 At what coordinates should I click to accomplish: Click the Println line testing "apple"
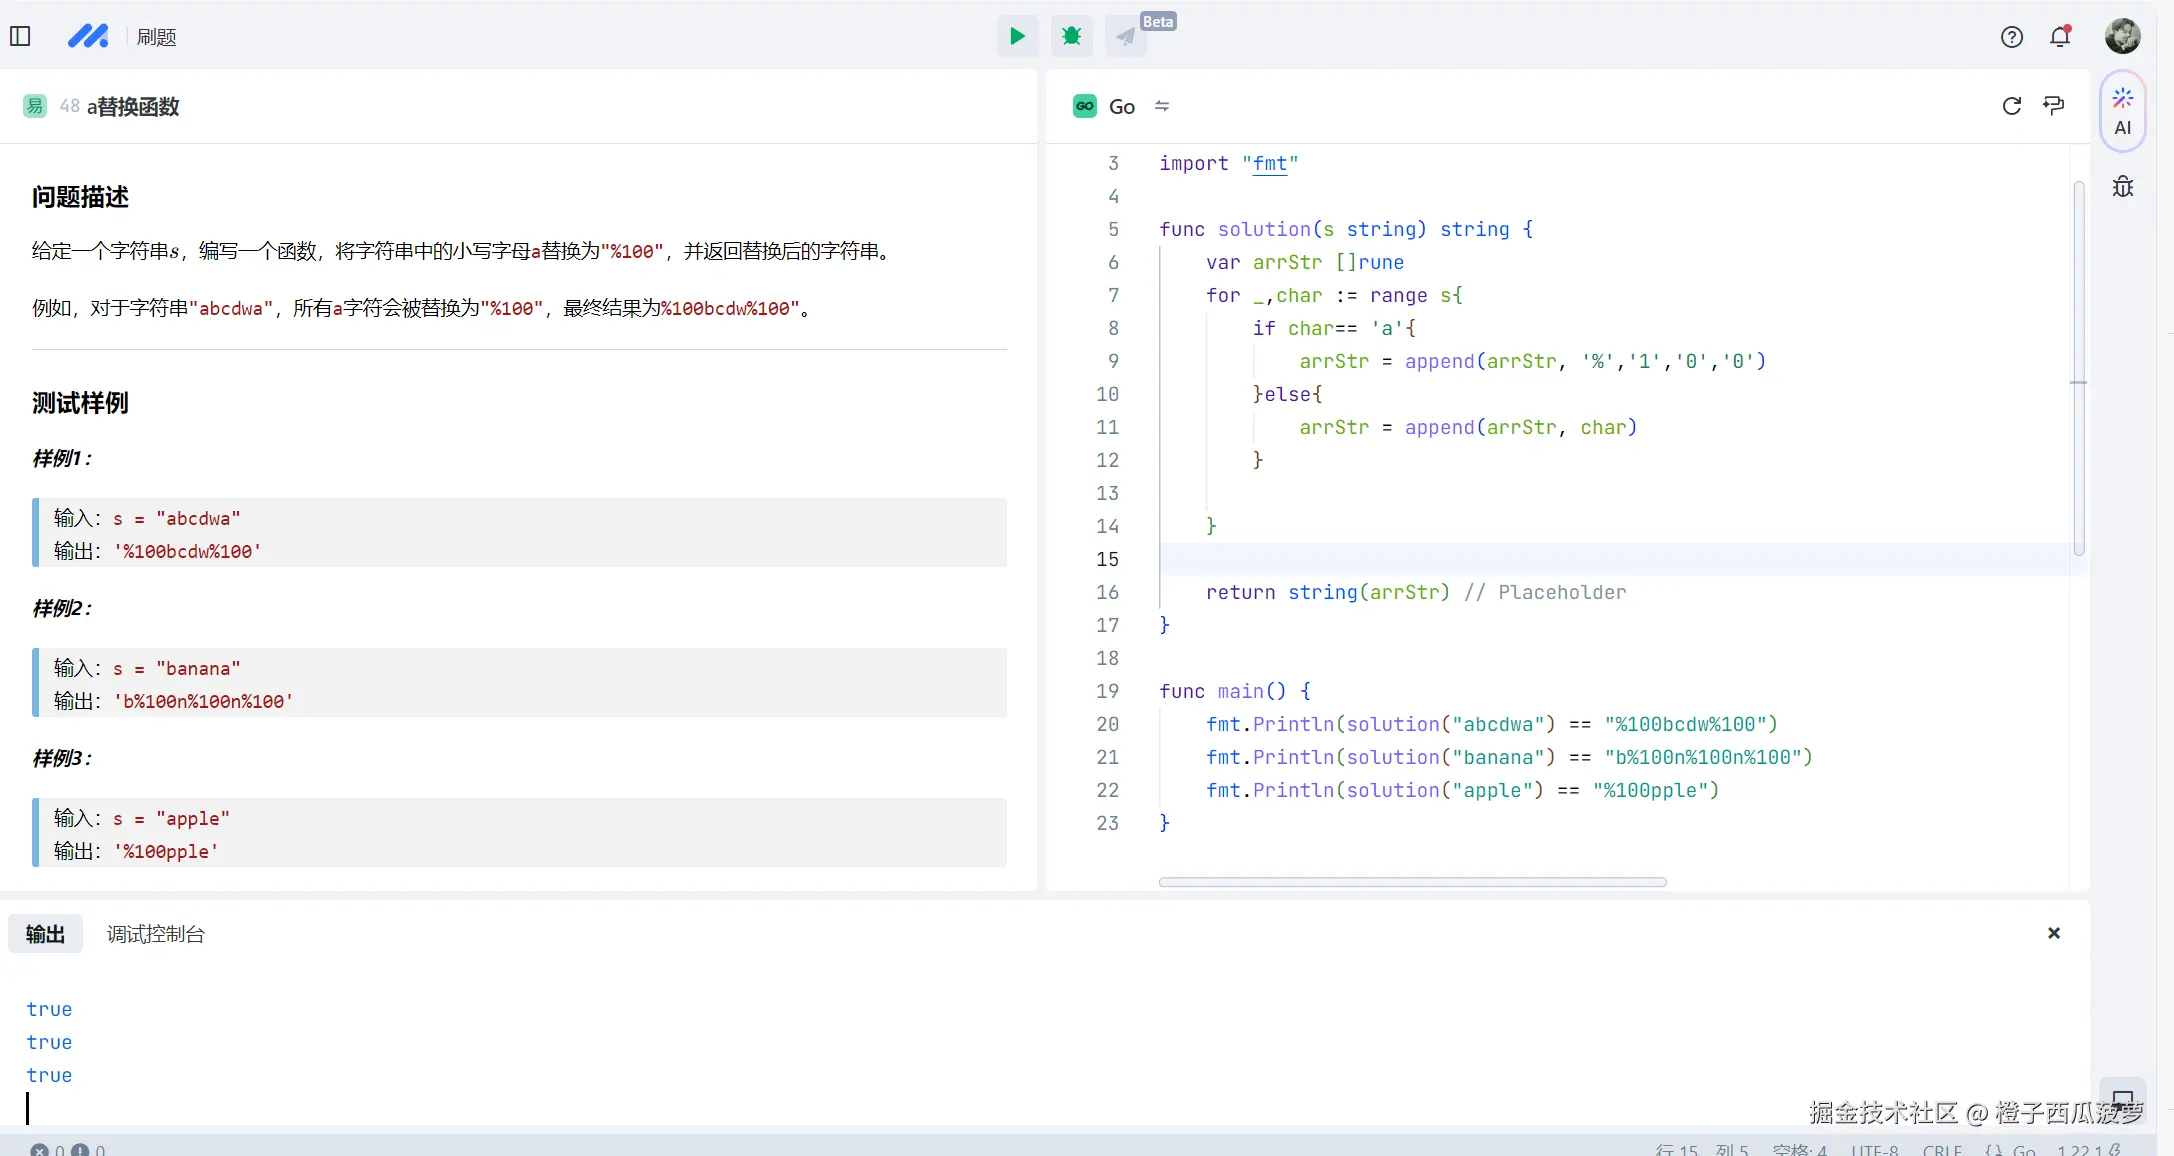tap(1462, 790)
